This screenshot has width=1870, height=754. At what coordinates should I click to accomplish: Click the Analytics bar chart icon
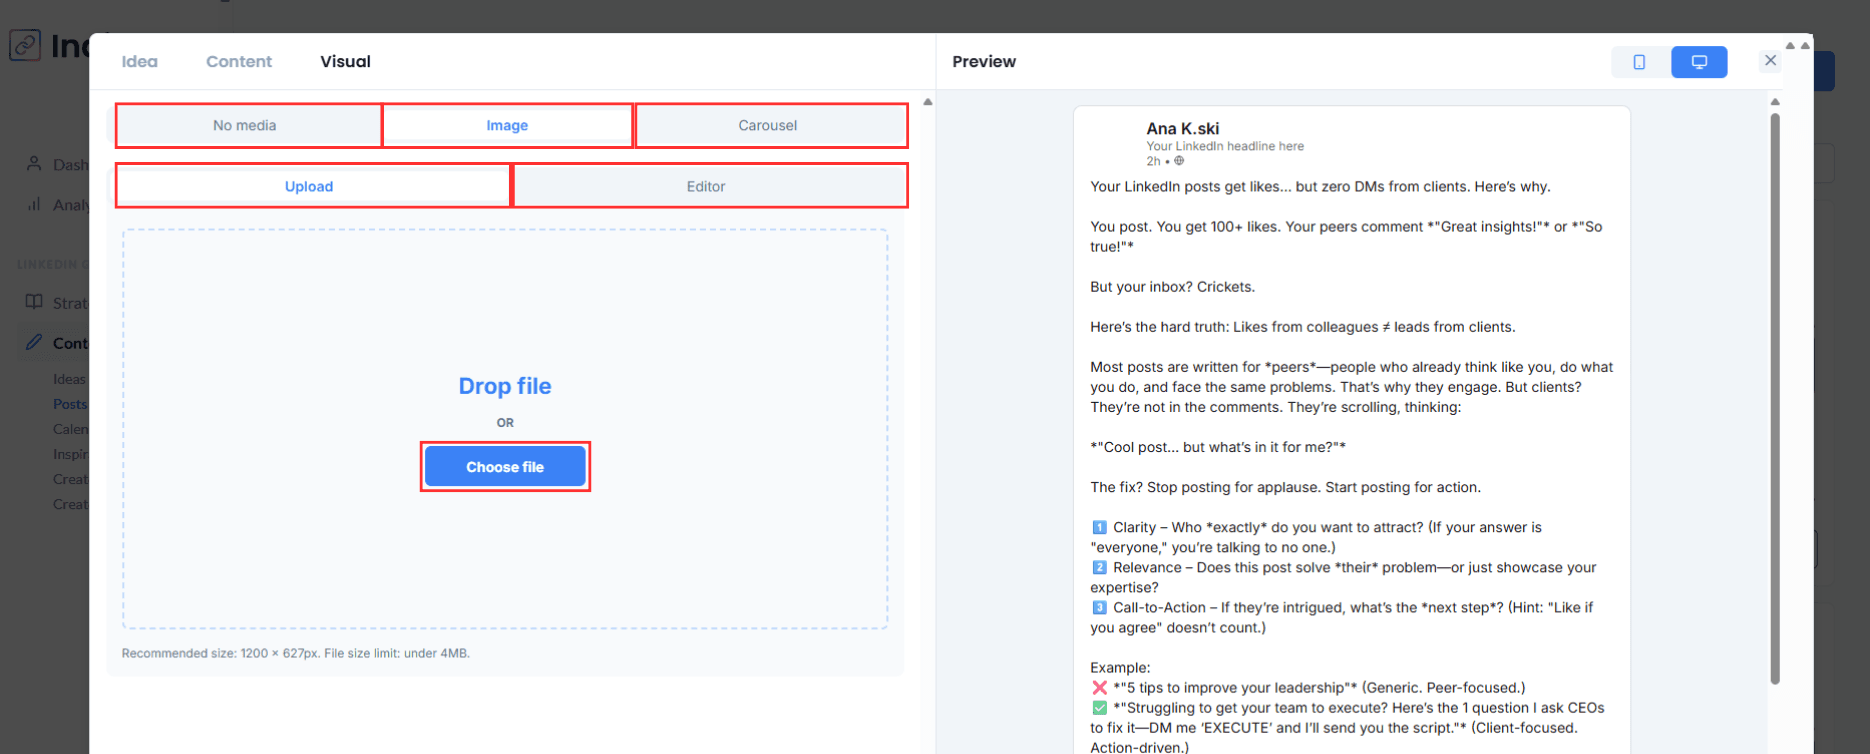click(34, 204)
